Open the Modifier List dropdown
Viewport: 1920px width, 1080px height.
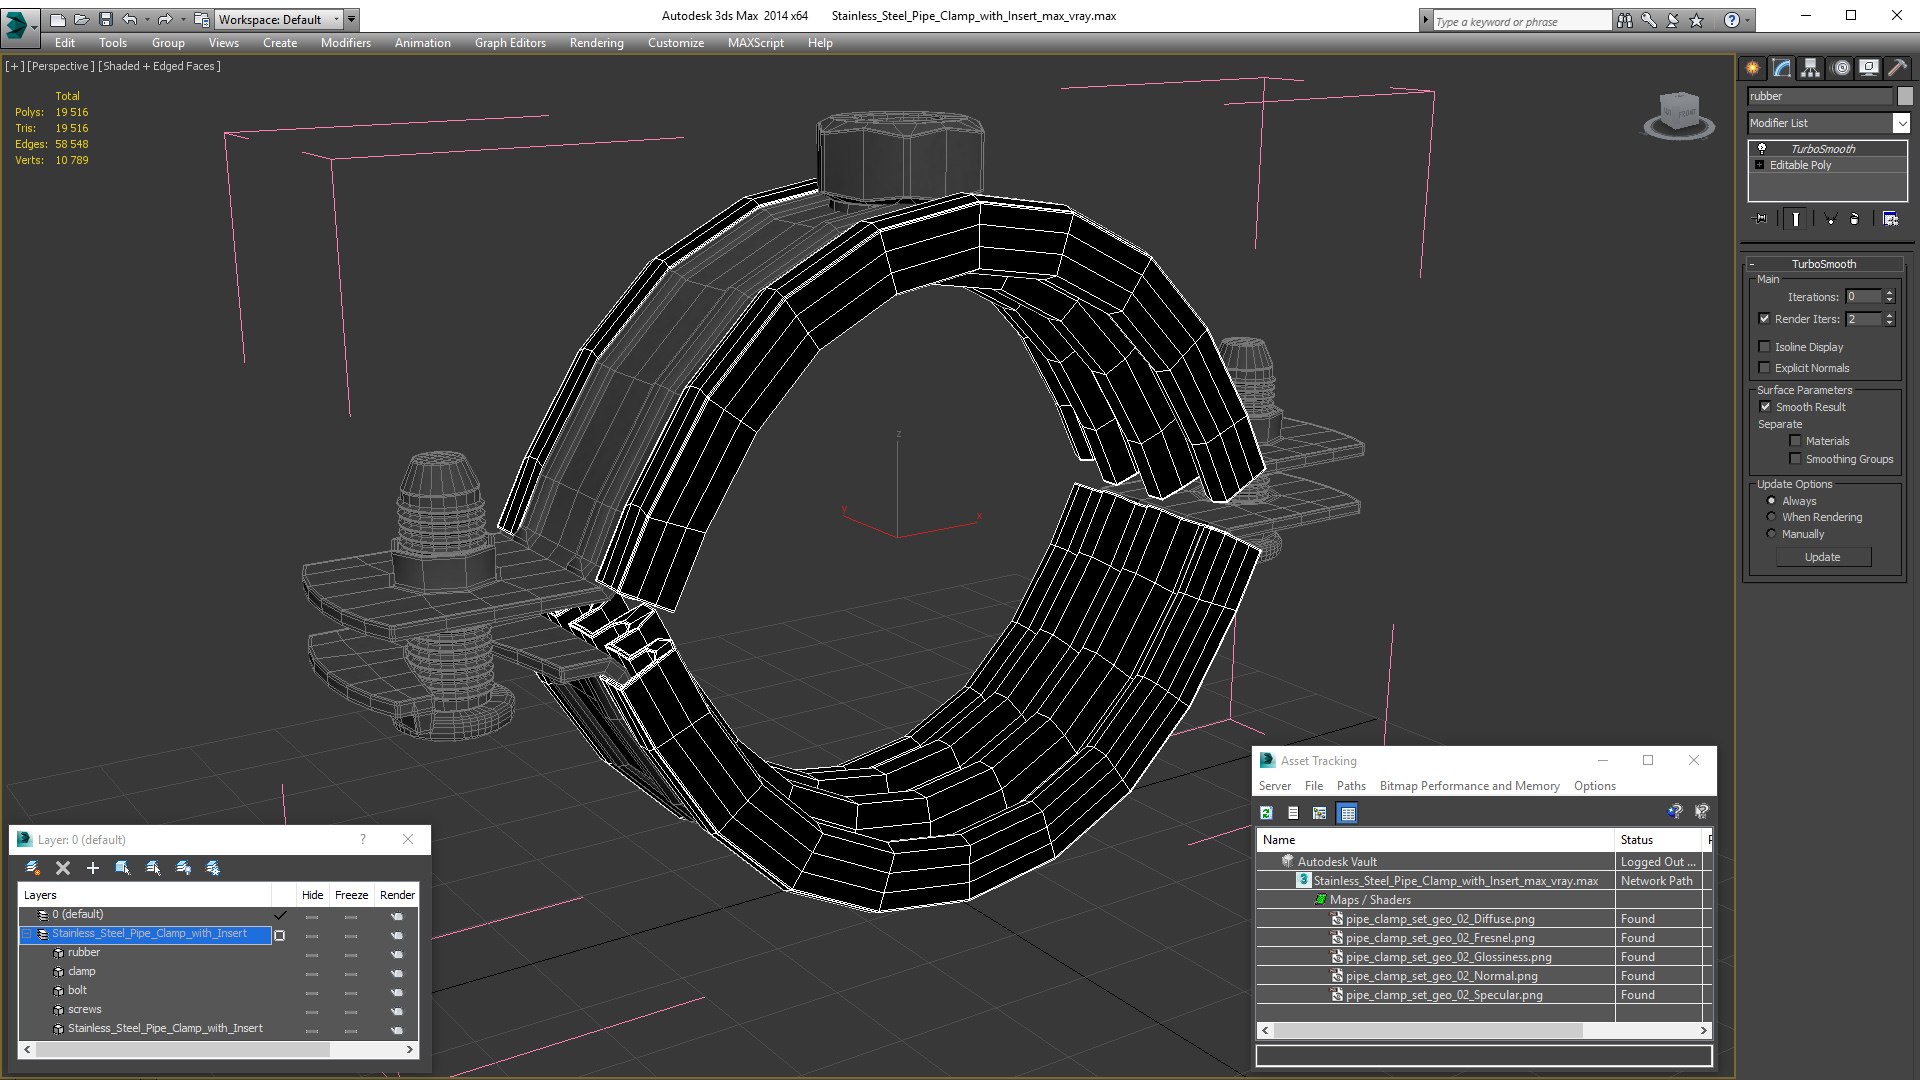point(1901,123)
